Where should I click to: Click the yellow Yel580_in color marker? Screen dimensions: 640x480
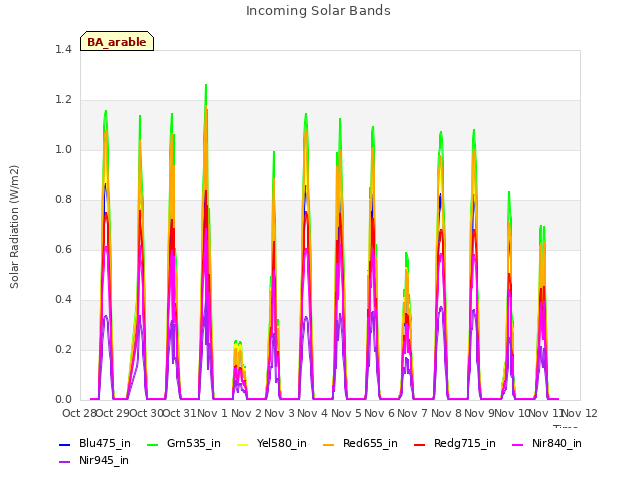[242, 444]
